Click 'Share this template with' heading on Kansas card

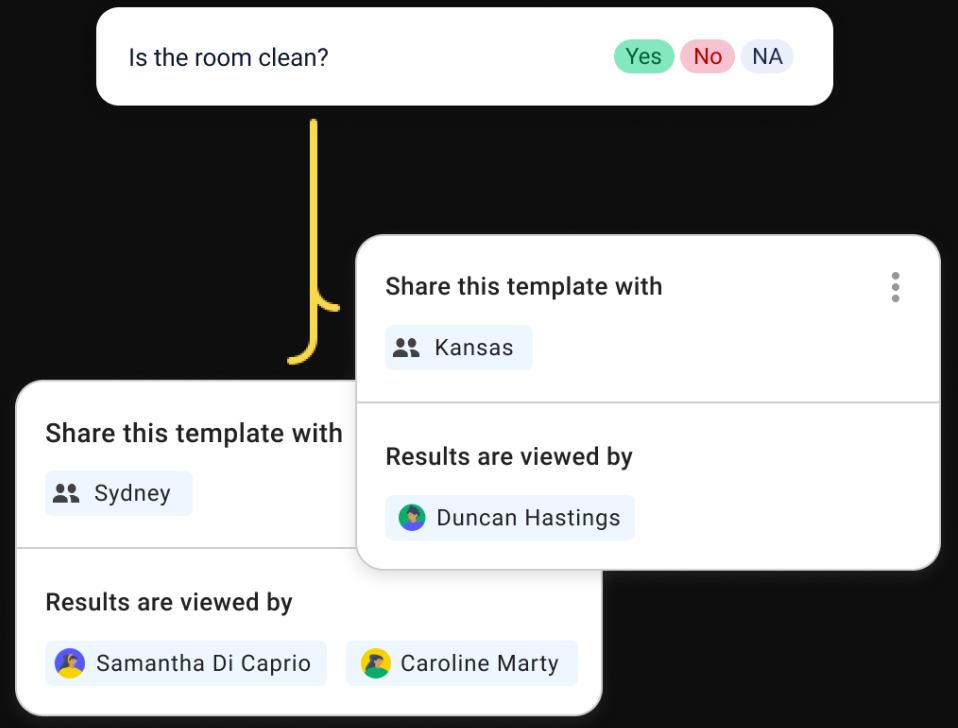(x=524, y=287)
